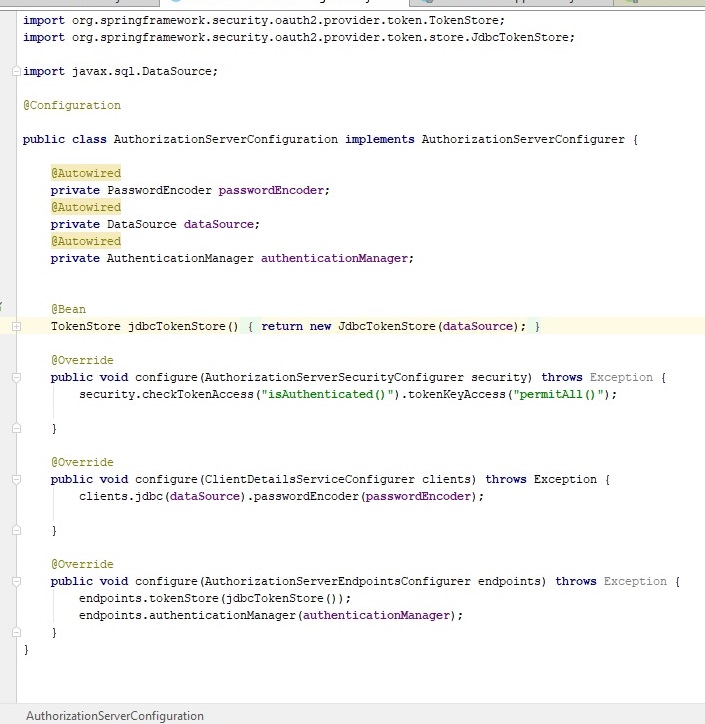Click fold end marker below endpoints.authenticationManager line
Viewport: 705px width, 724px height.
(16, 633)
